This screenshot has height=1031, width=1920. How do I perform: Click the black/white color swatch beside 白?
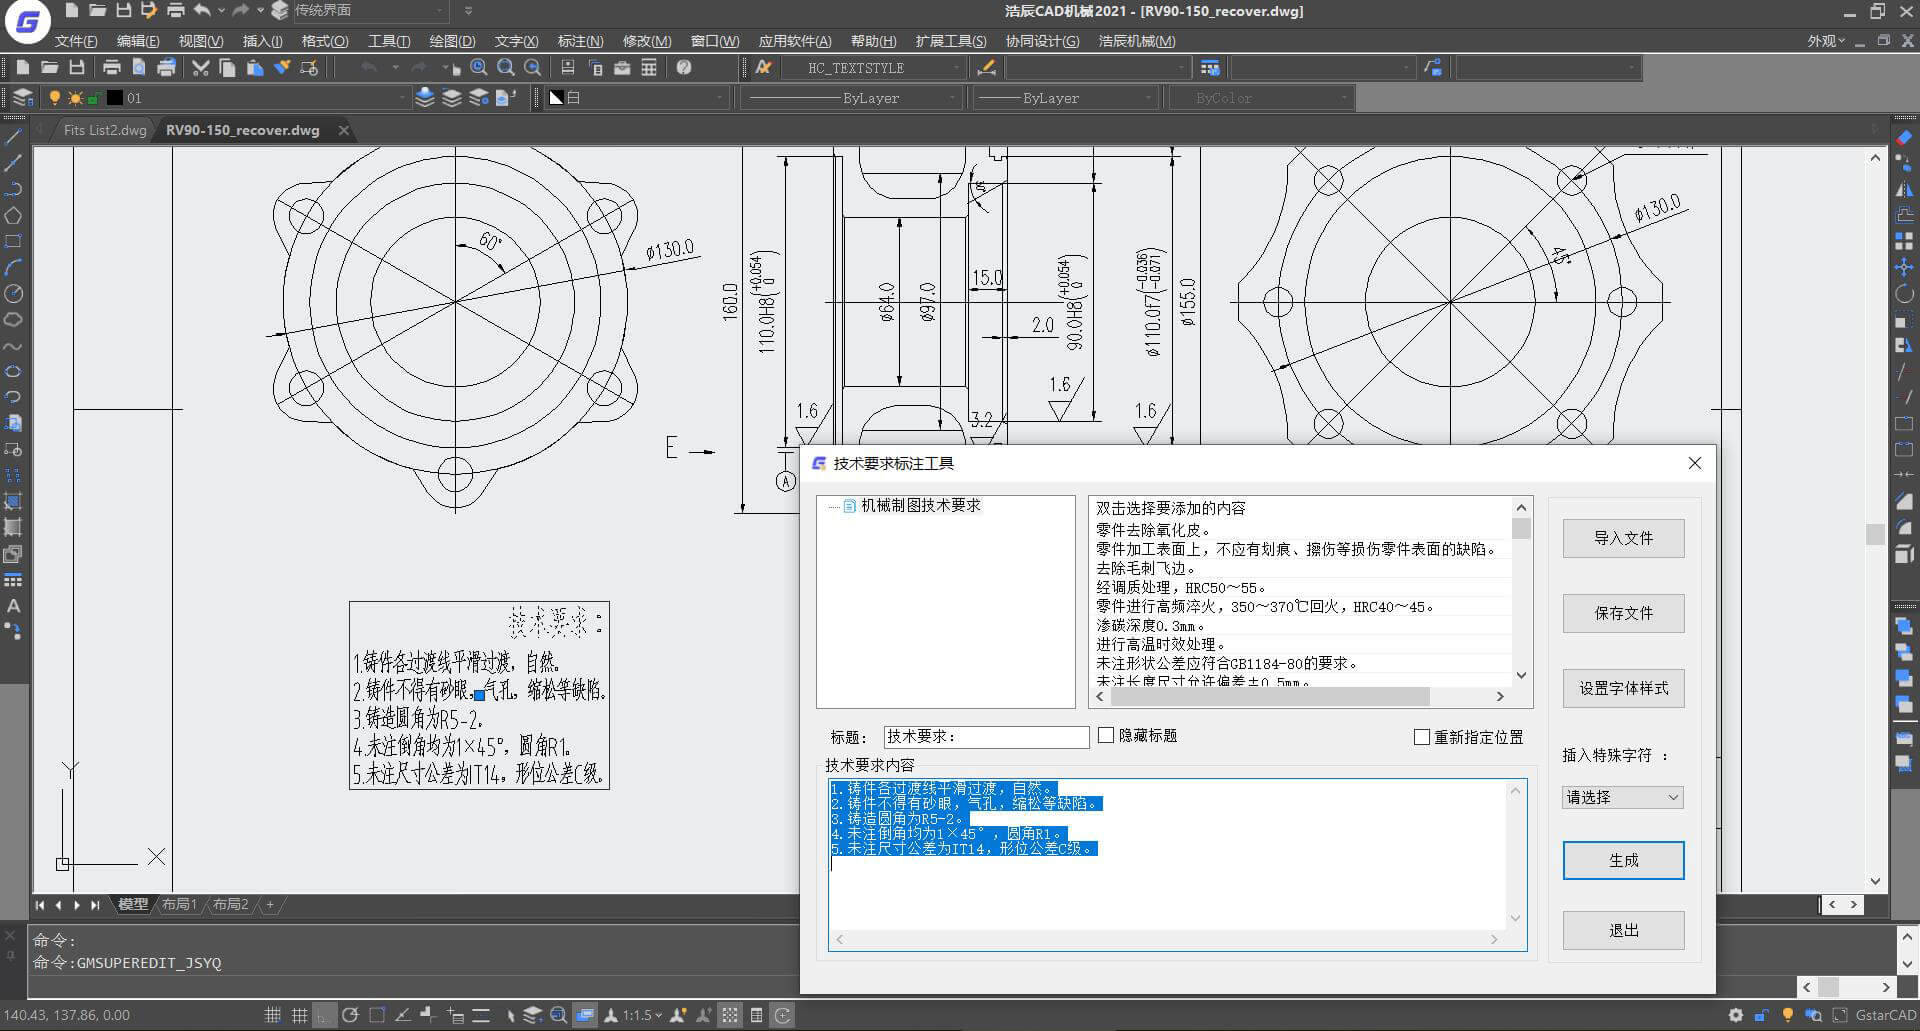[557, 98]
